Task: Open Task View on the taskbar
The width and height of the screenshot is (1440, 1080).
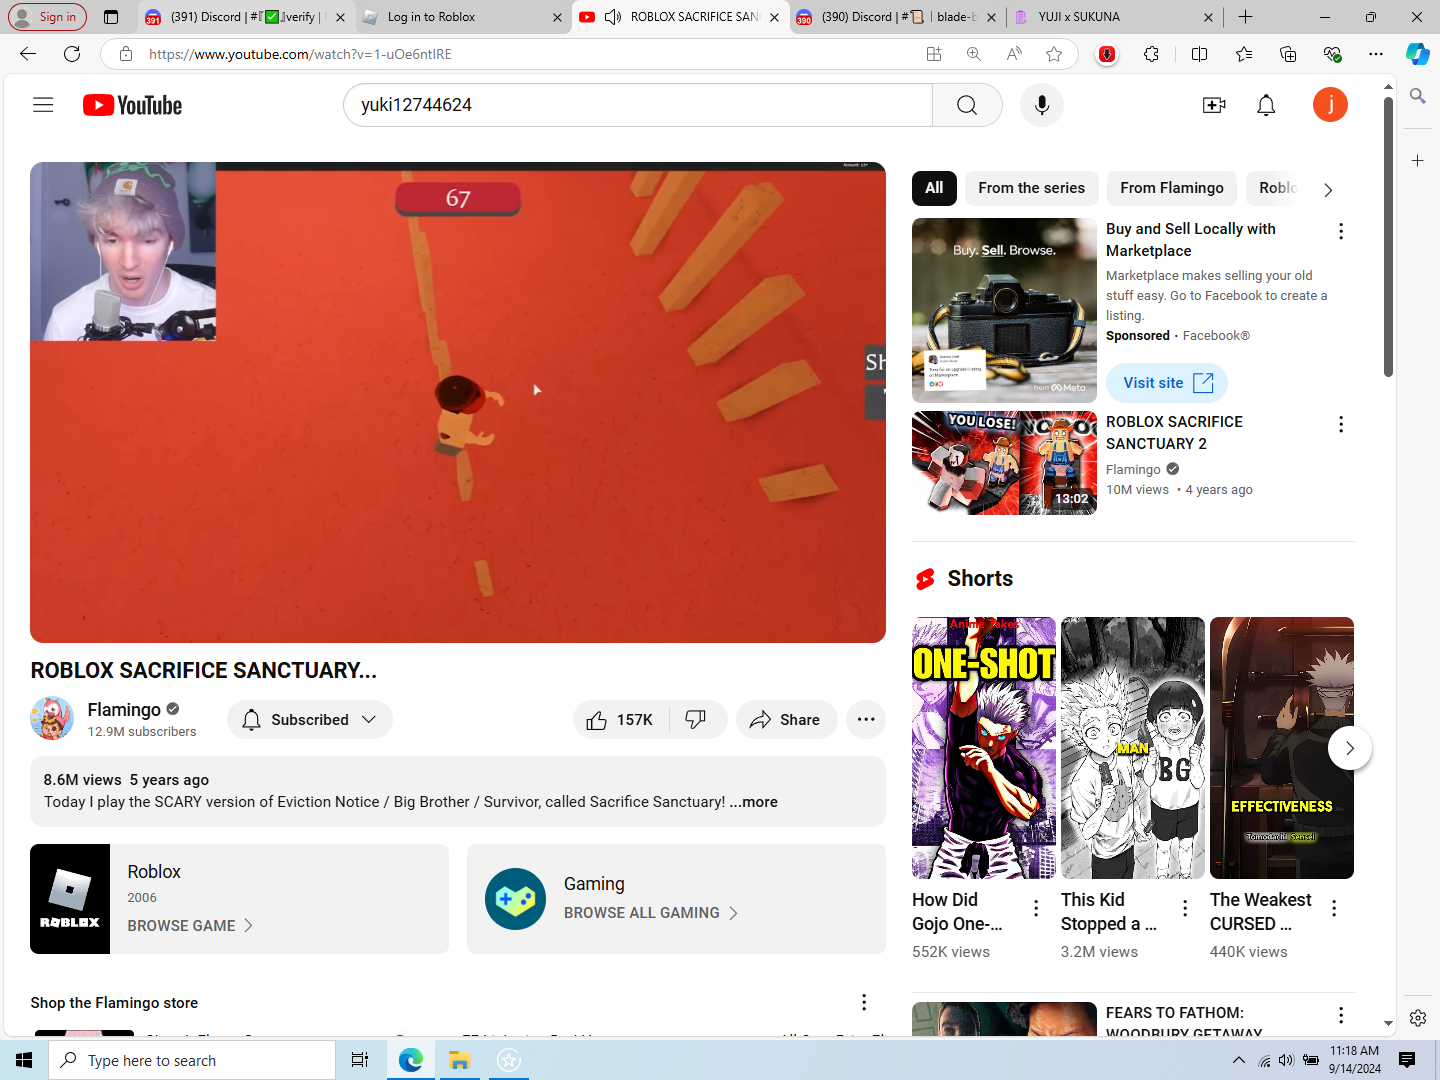Action: click(x=360, y=1060)
